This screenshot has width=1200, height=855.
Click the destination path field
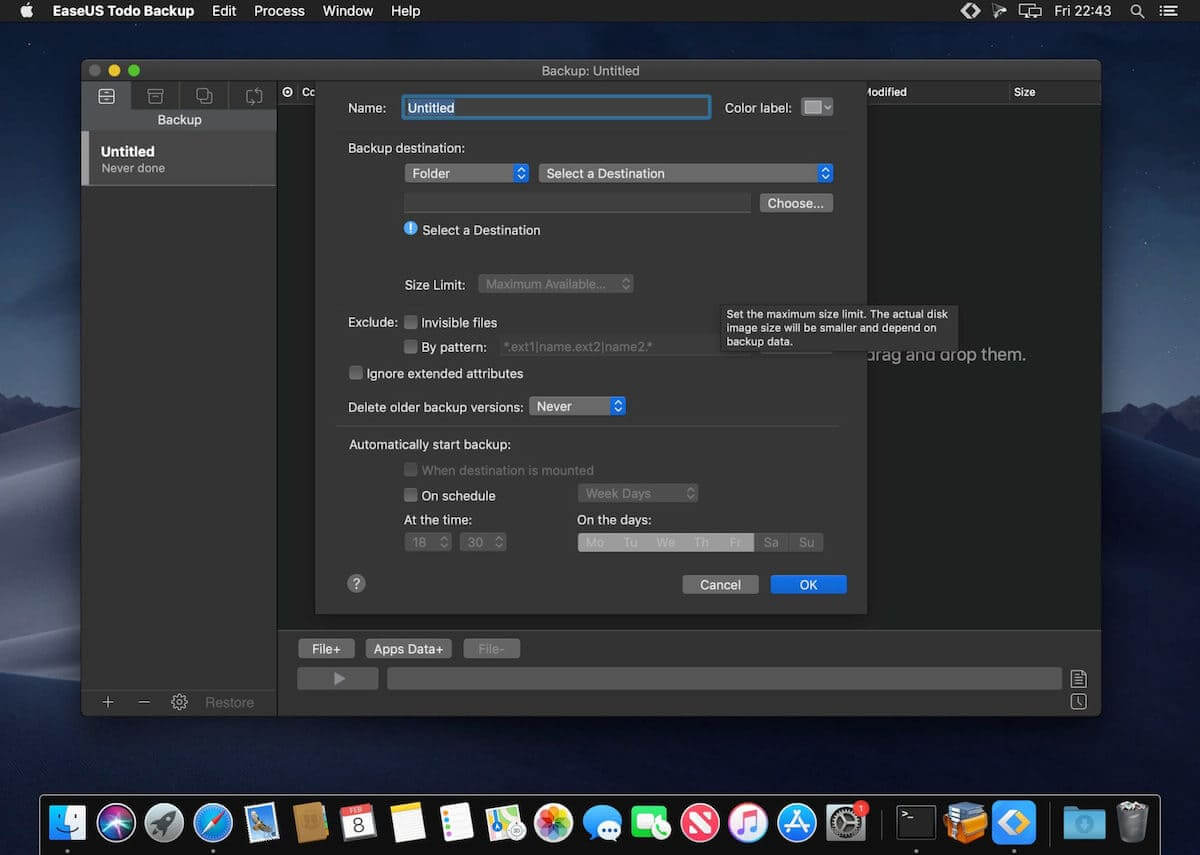[x=577, y=203]
